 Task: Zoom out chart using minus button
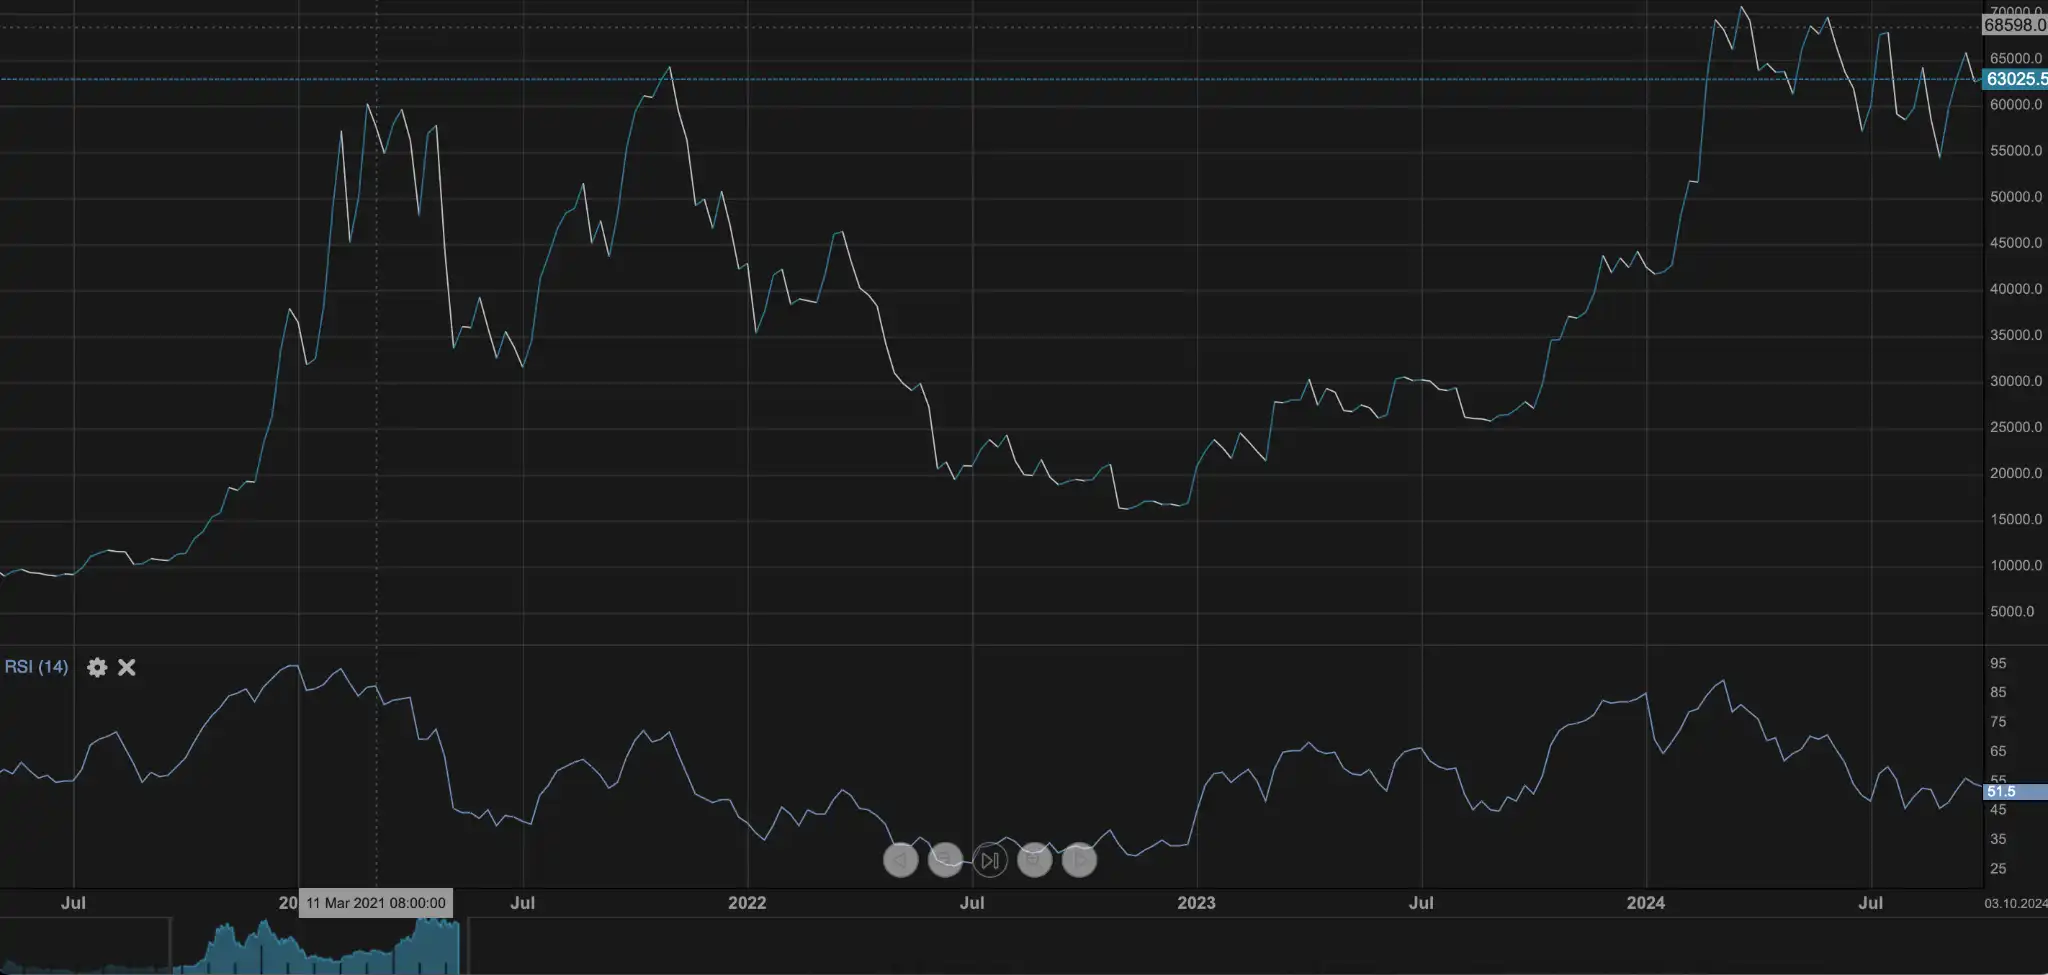(x=945, y=860)
